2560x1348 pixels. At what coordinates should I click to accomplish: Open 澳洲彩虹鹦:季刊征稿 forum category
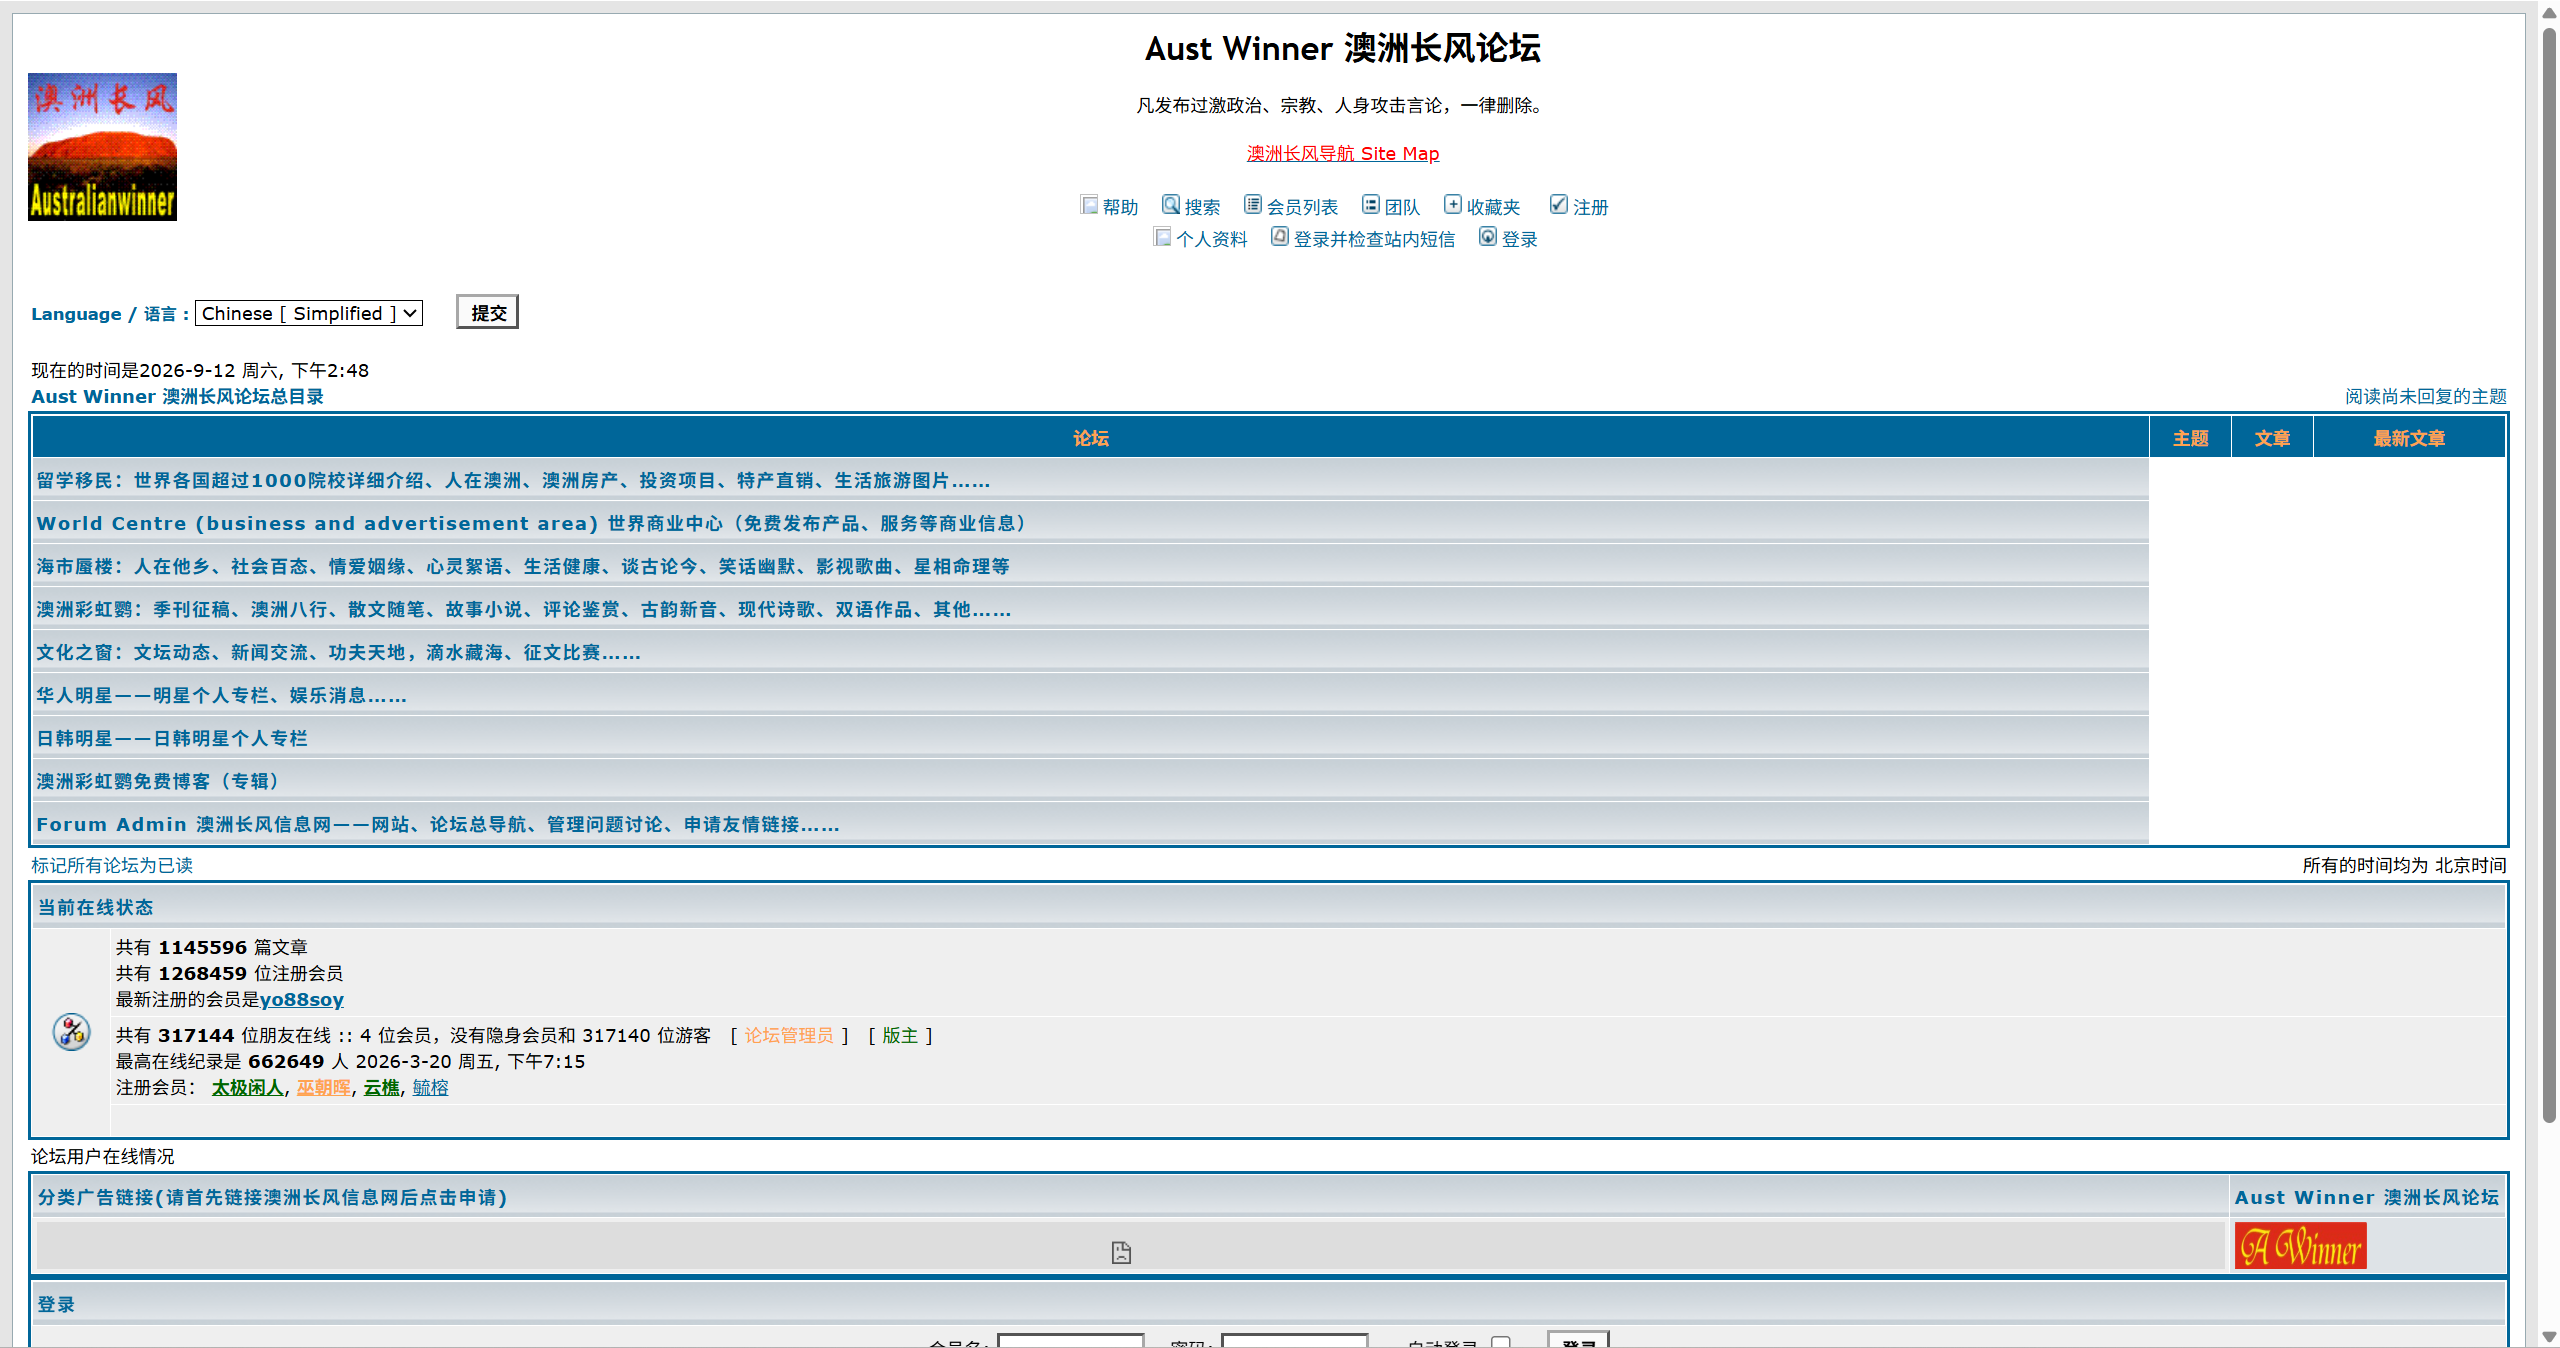(524, 610)
